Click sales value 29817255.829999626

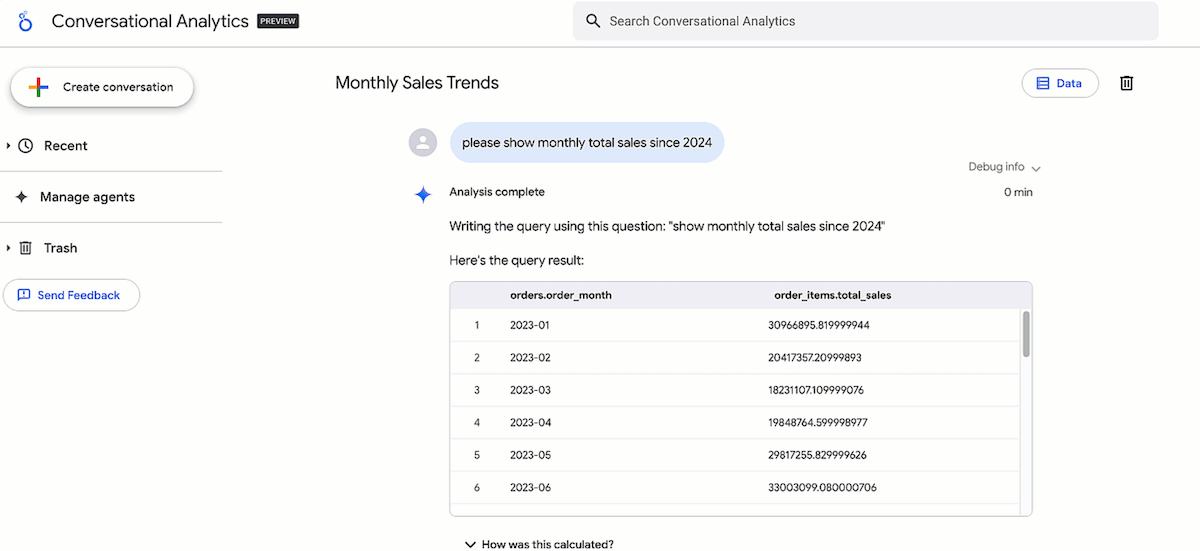click(x=818, y=455)
